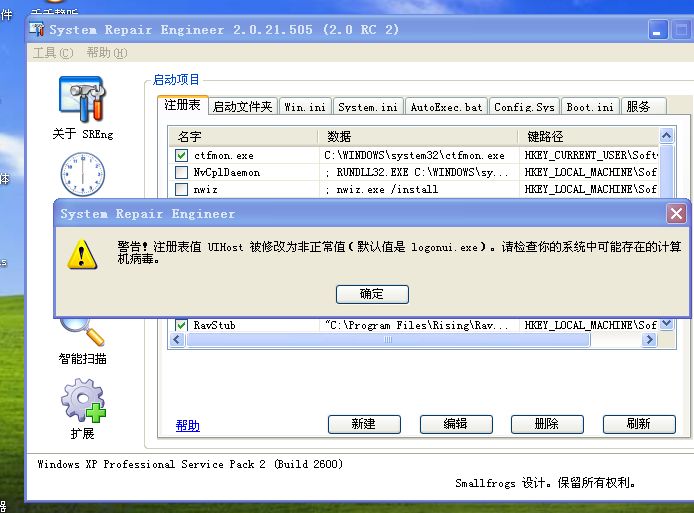Click the 名字 column header
This screenshot has width=694, height=513.
coord(243,136)
